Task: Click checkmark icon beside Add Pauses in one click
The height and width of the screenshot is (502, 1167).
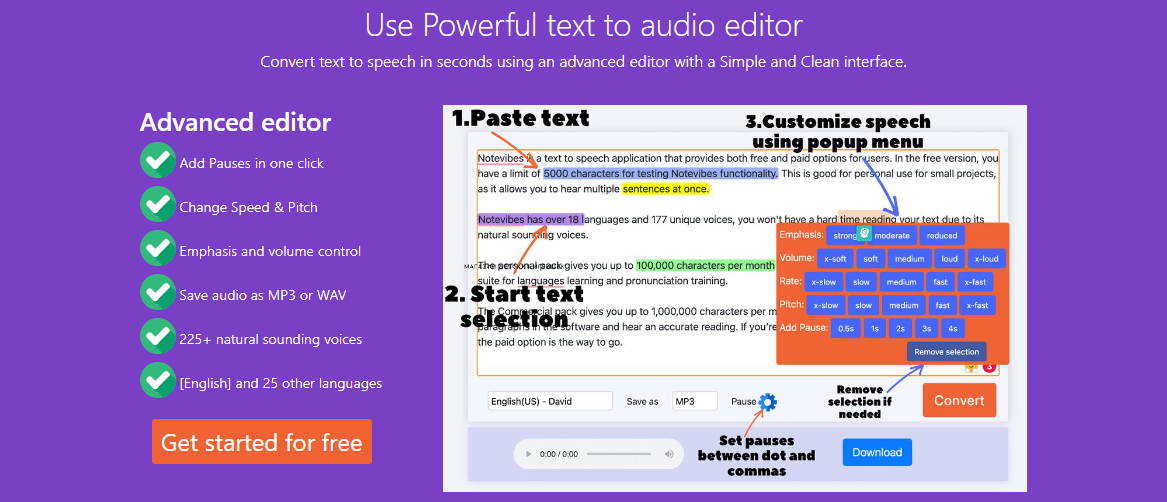Action: pyautogui.click(x=157, y=161)
